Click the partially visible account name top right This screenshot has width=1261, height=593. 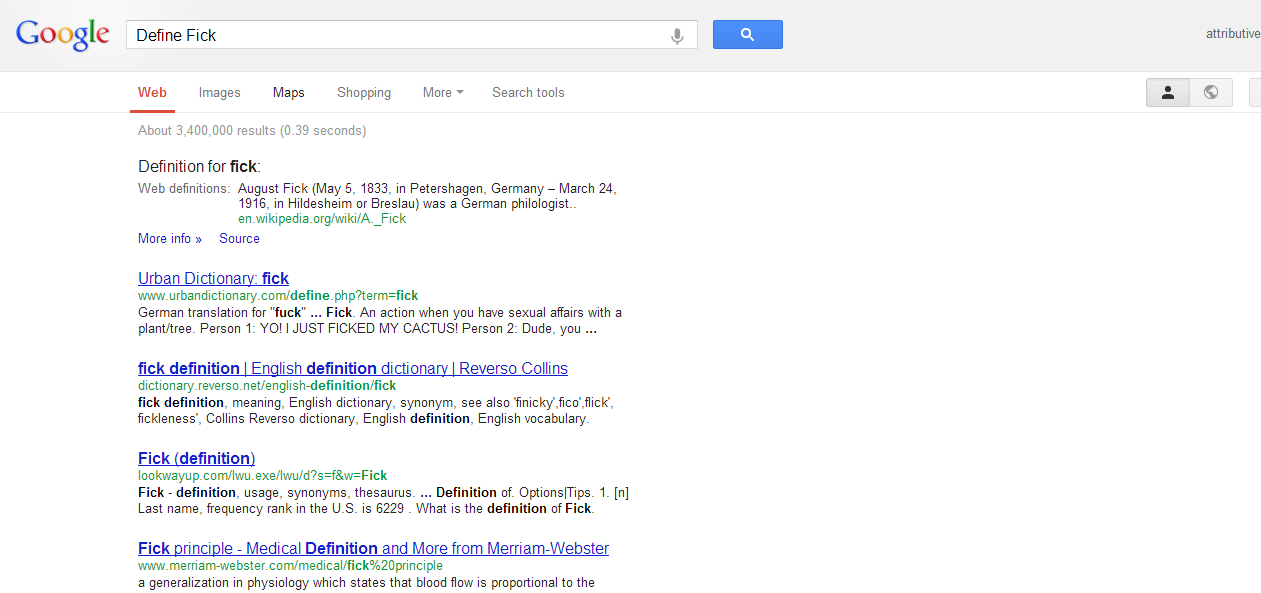1233,34
